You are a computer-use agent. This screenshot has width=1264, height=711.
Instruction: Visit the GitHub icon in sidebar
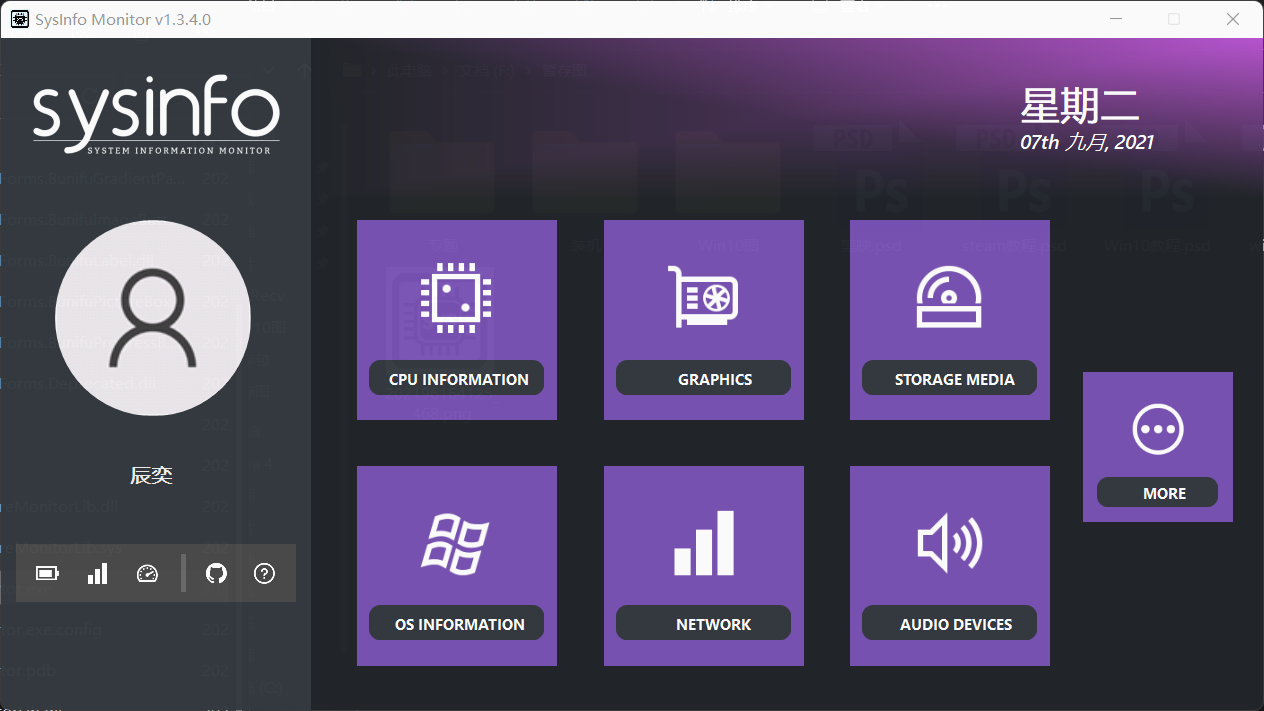[216, 573]
